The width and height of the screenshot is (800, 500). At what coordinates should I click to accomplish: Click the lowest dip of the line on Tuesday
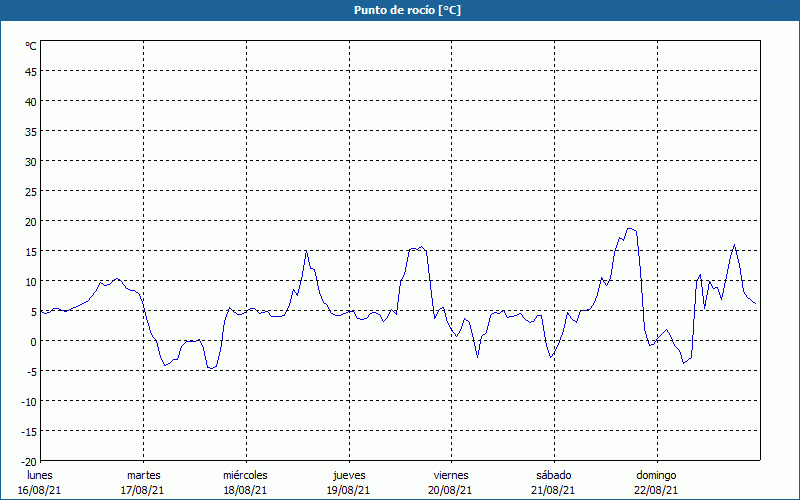tap(210, 368)
